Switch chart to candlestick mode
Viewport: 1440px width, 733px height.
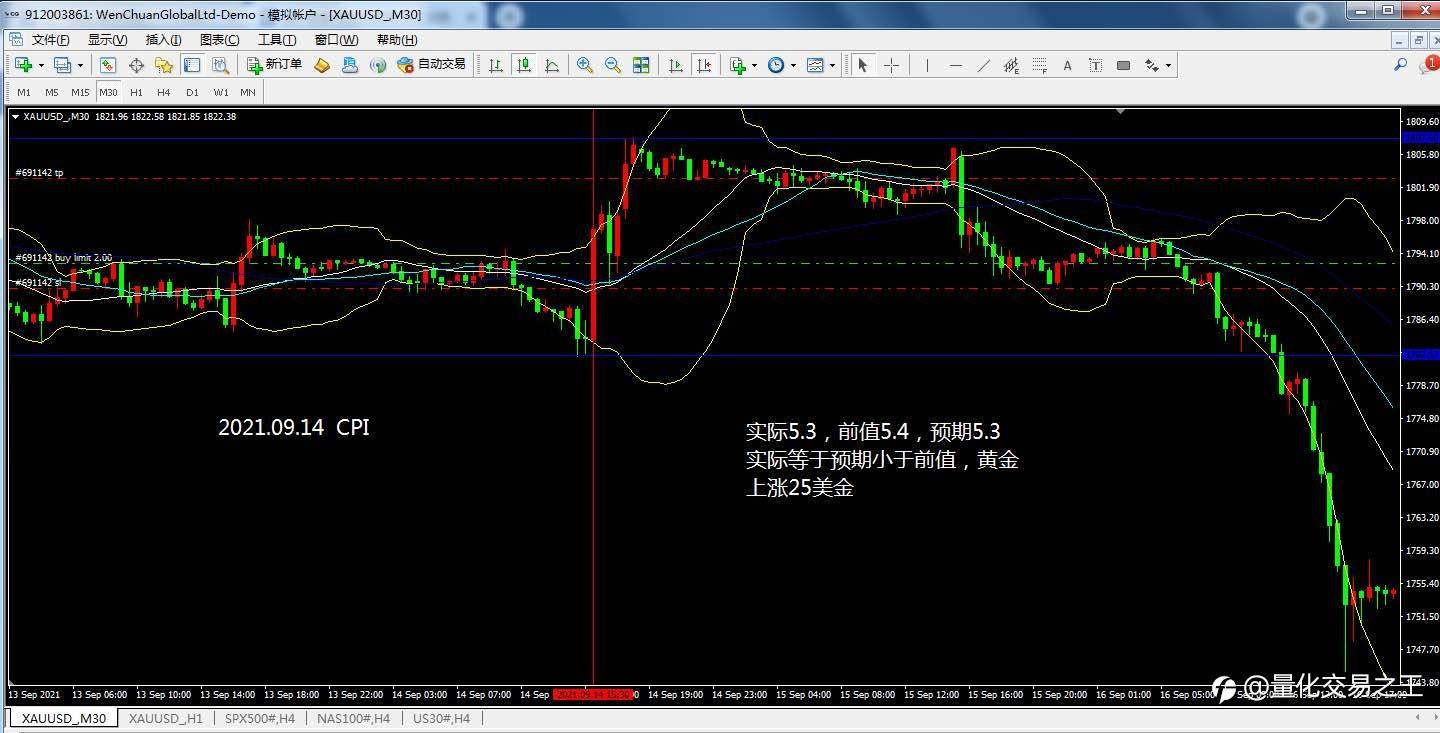click(x=524, y=65)
